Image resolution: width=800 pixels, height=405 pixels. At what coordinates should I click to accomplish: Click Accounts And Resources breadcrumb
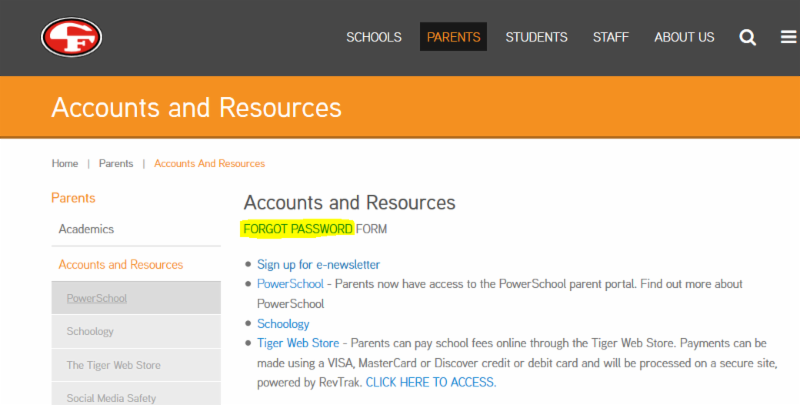click(x=209, y=163)
